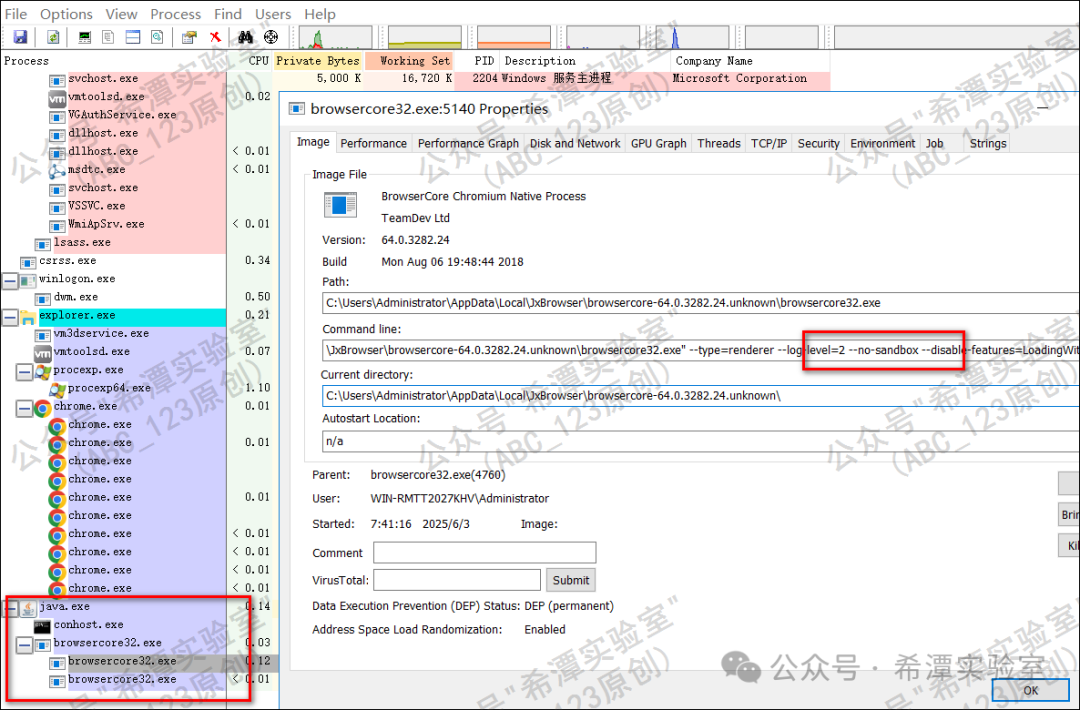1080x710 pixels.
Task: Switch to the Environment tab
Action: (x=882, y=143)
